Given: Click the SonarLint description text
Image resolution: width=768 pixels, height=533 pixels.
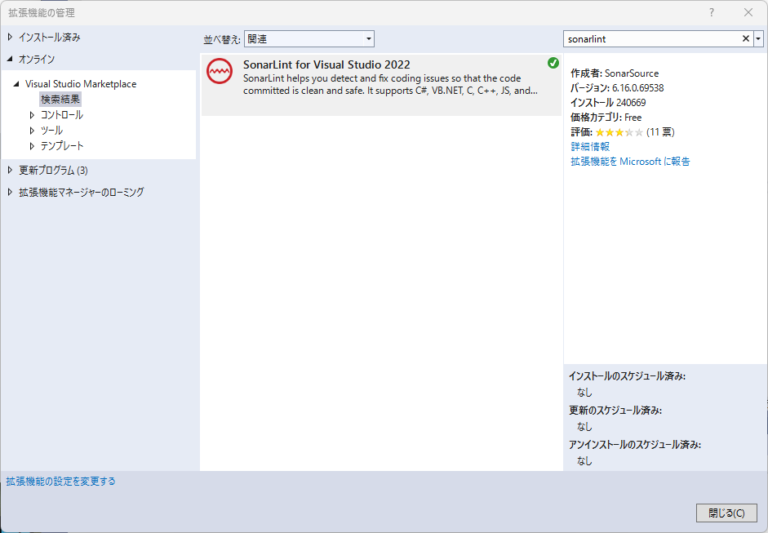Looking at the screenshot, I should pos(390,84).
